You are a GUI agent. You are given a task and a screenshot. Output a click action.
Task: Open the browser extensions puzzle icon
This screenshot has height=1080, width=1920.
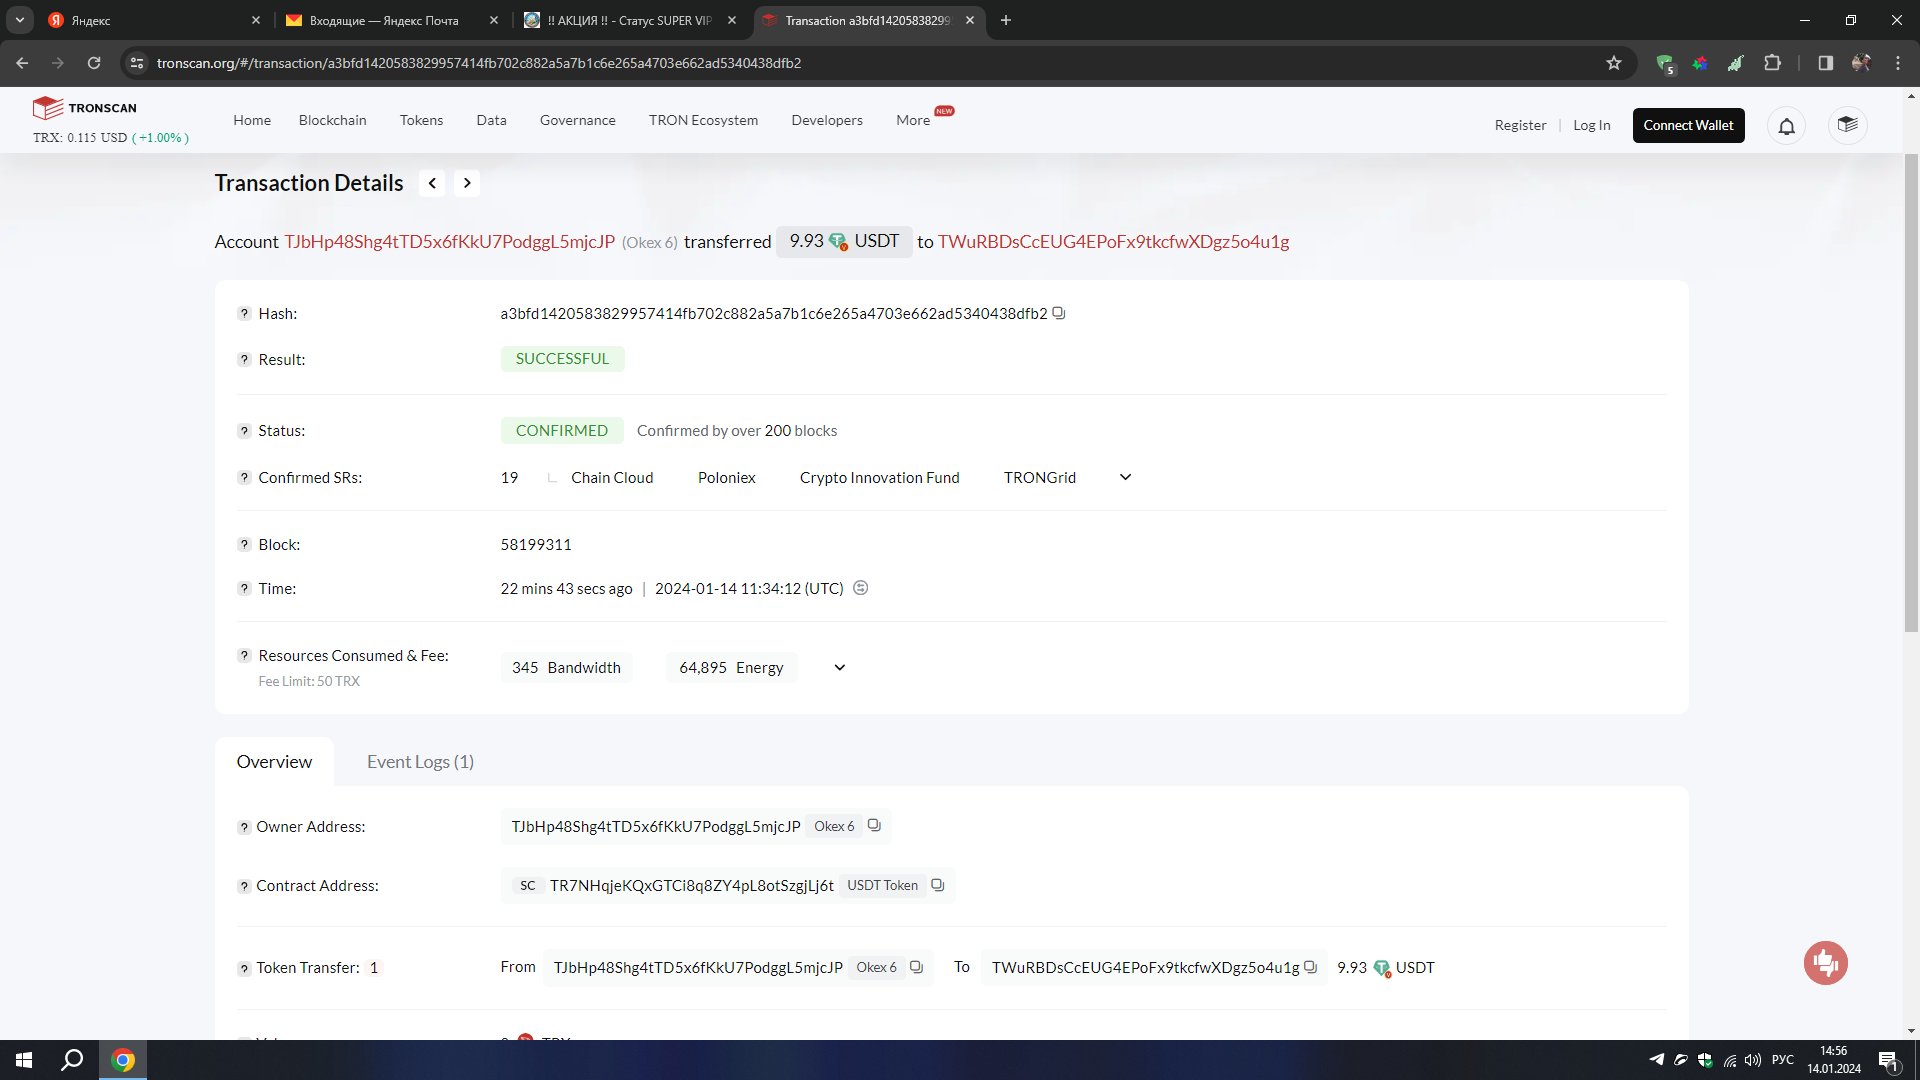click(x=1772, y=63)
